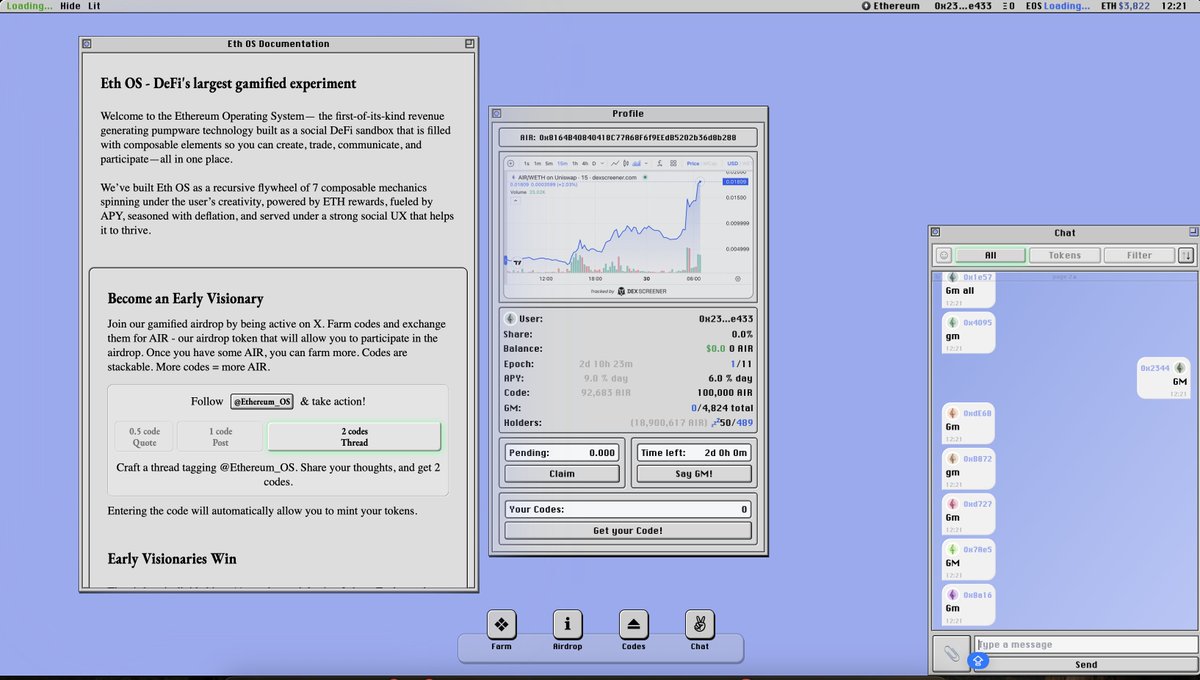The width and height of the screenshot is (1200, 680).
Task: Click Hide in the top menu bar
Action: click(70, 6)
